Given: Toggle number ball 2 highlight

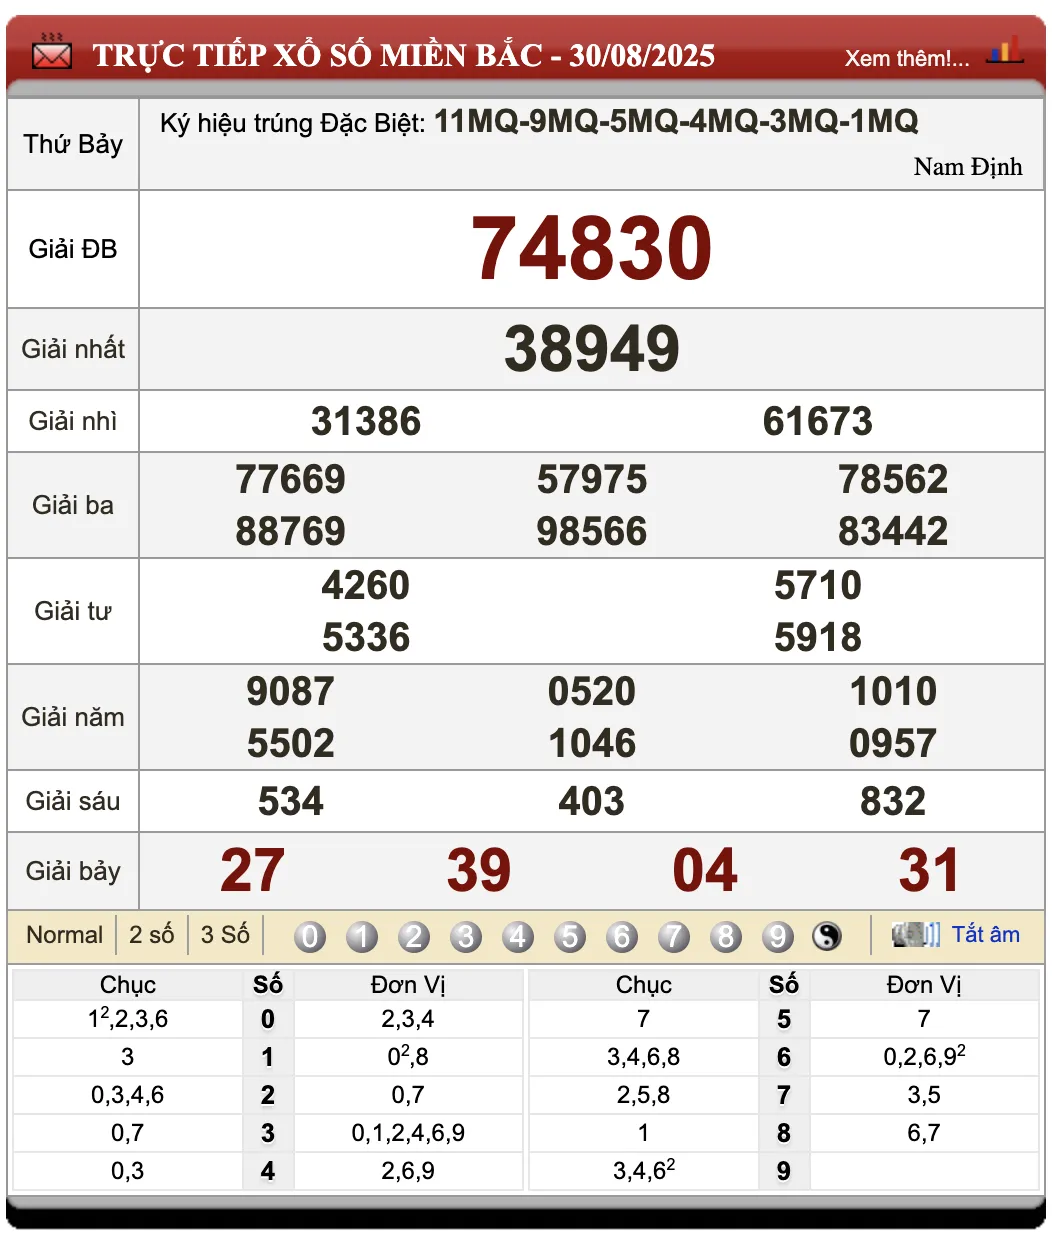Looking at the screenshot, I should point(414,937).
